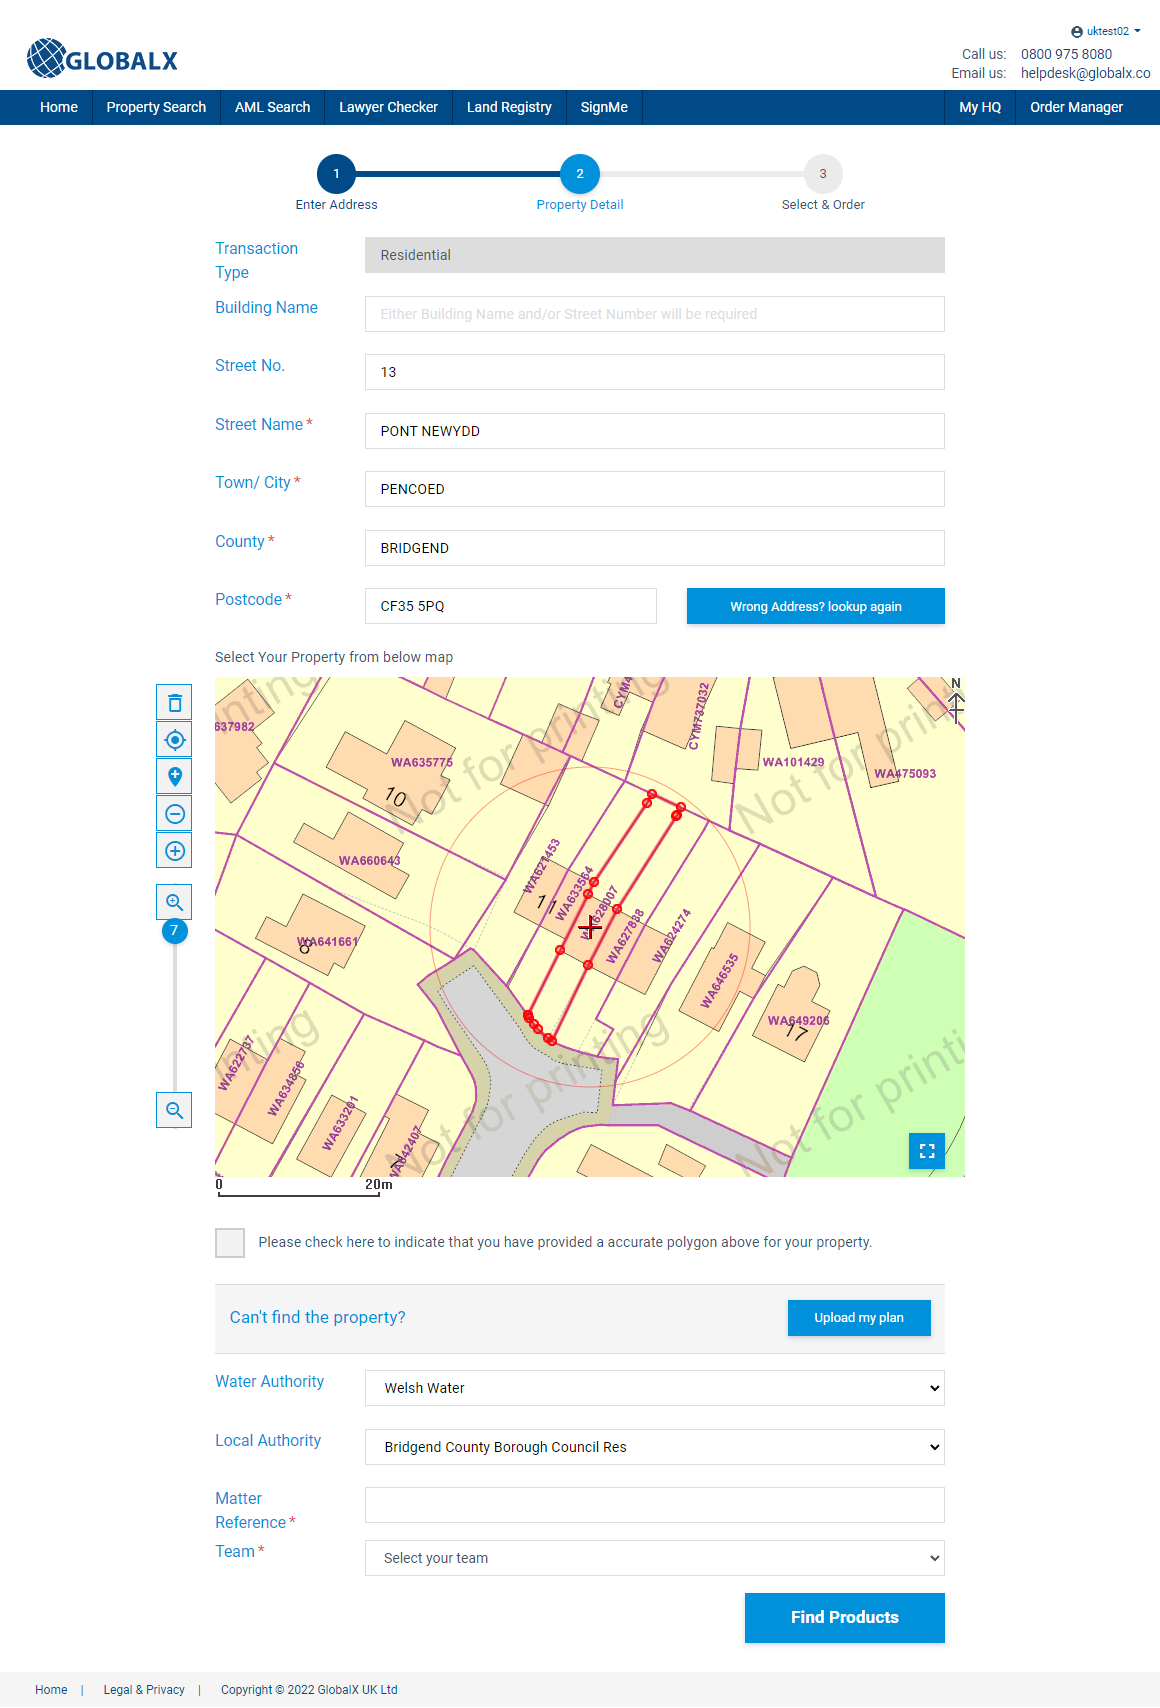Click the locate target map tool icon

pyautogui.click(x=174, y=740)
